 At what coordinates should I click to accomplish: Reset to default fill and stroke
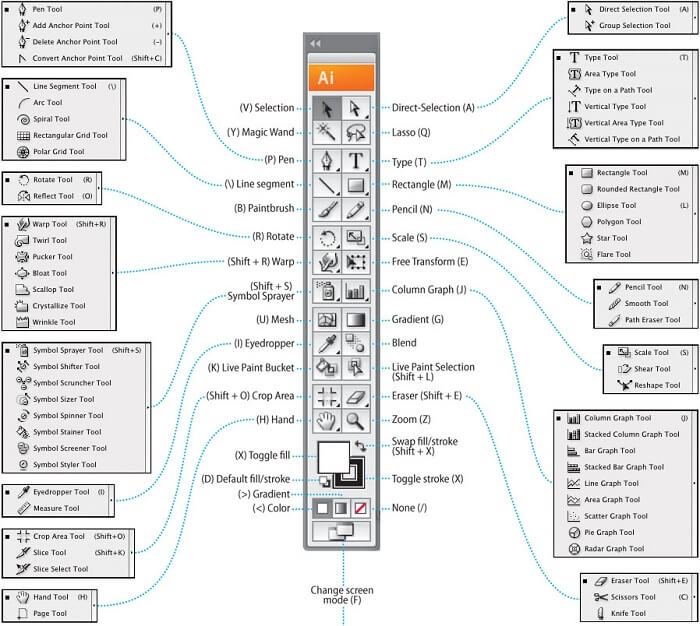[325, 481]
